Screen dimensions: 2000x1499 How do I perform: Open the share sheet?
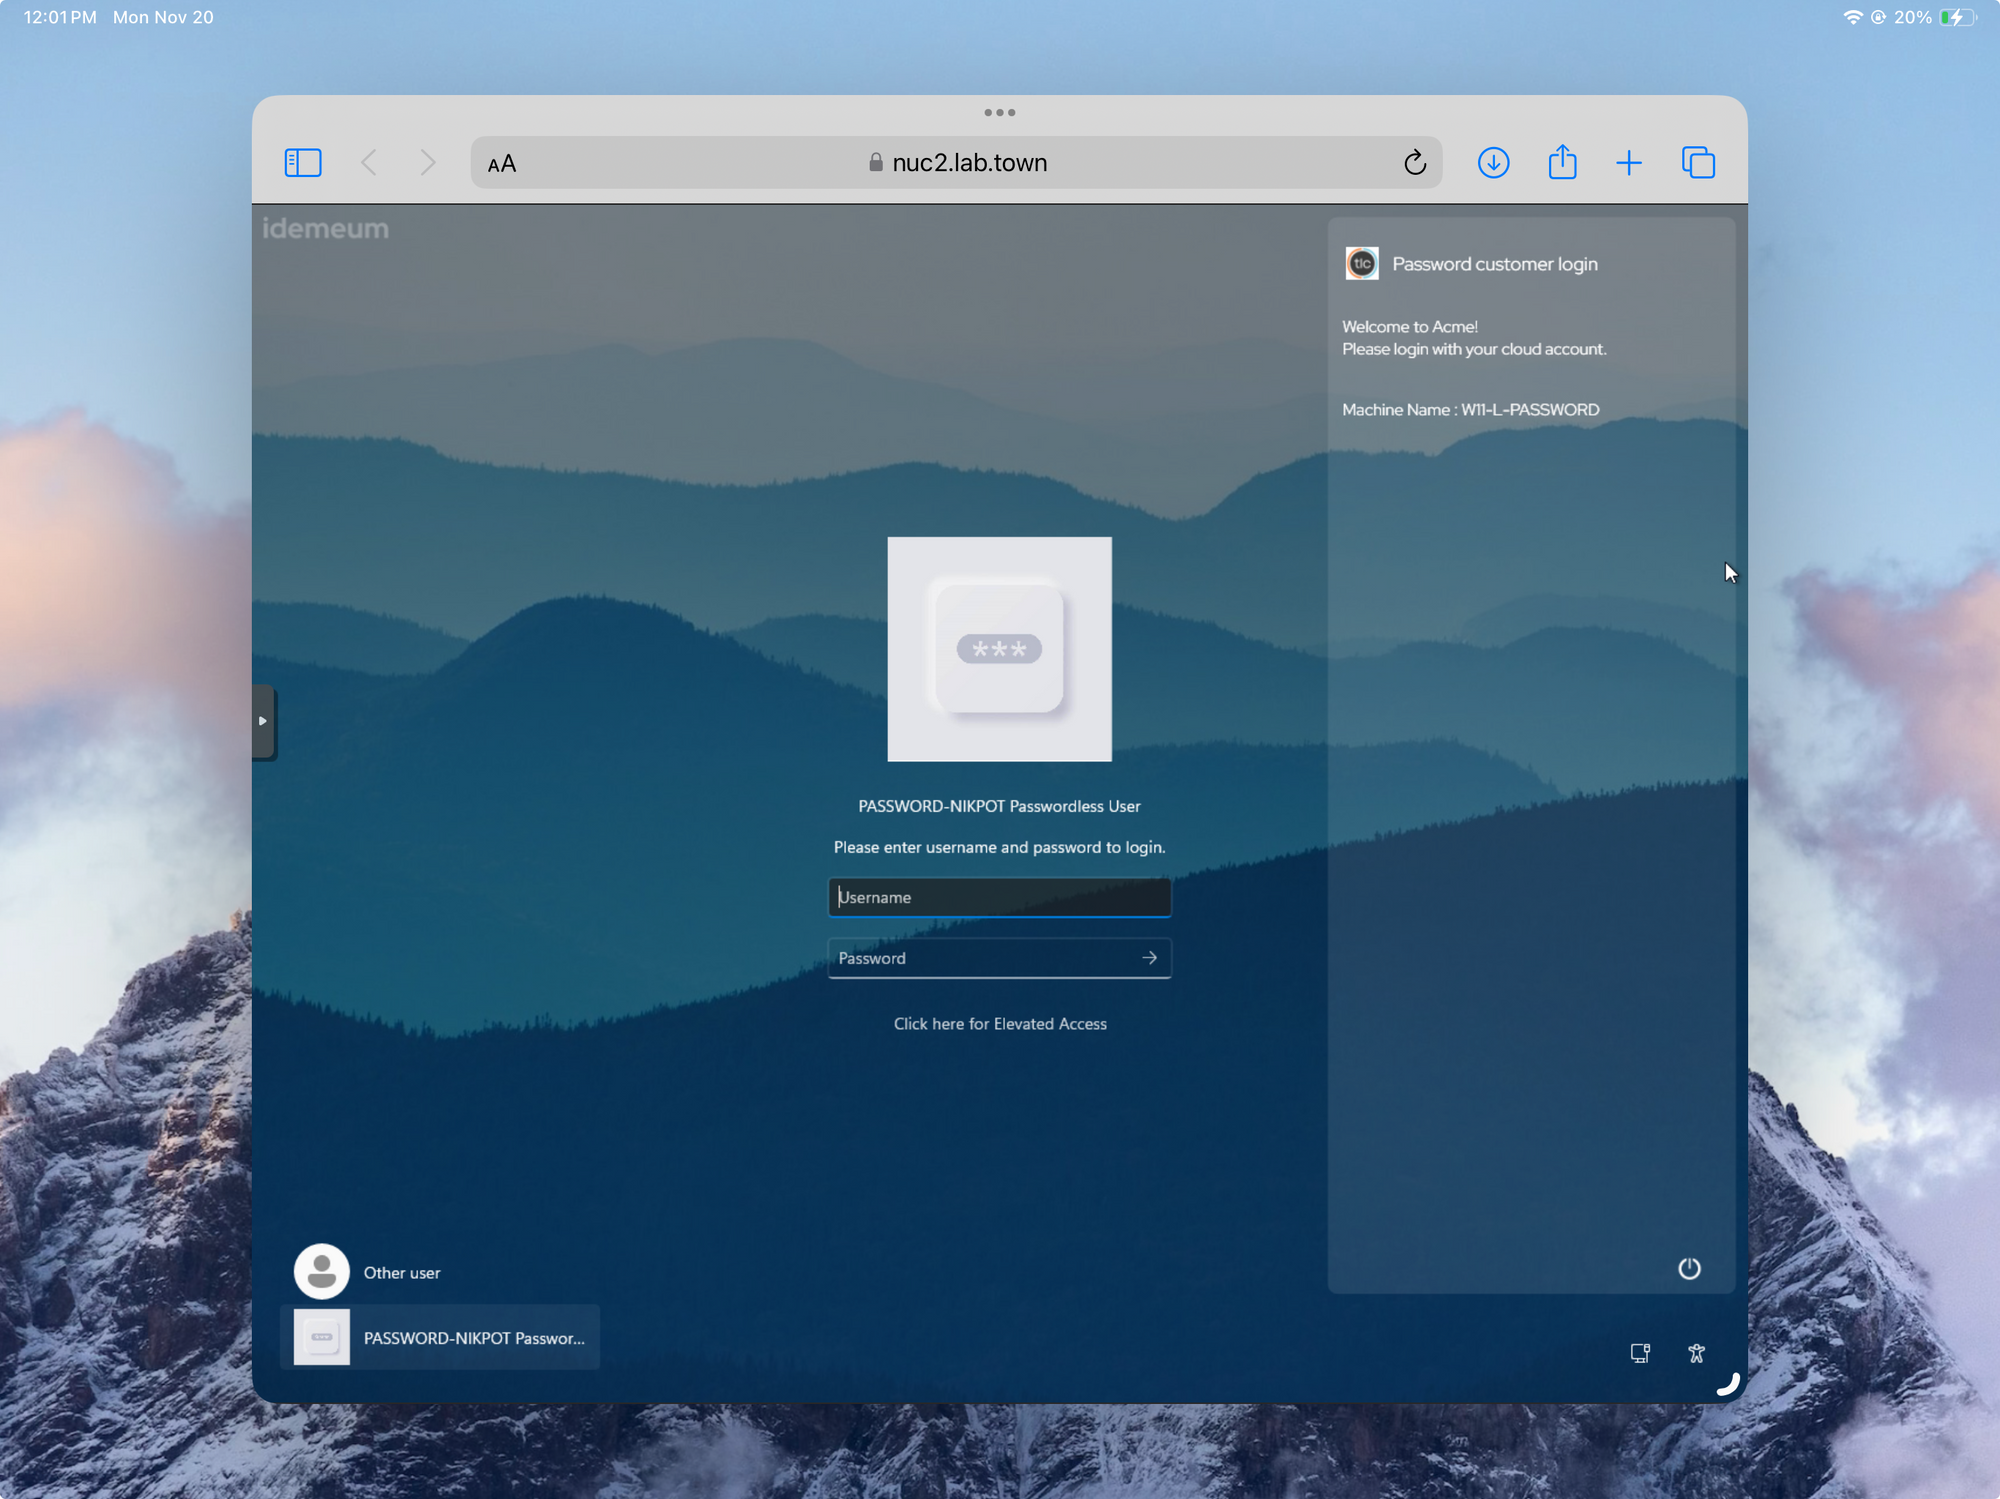[x=1562, y=162]
